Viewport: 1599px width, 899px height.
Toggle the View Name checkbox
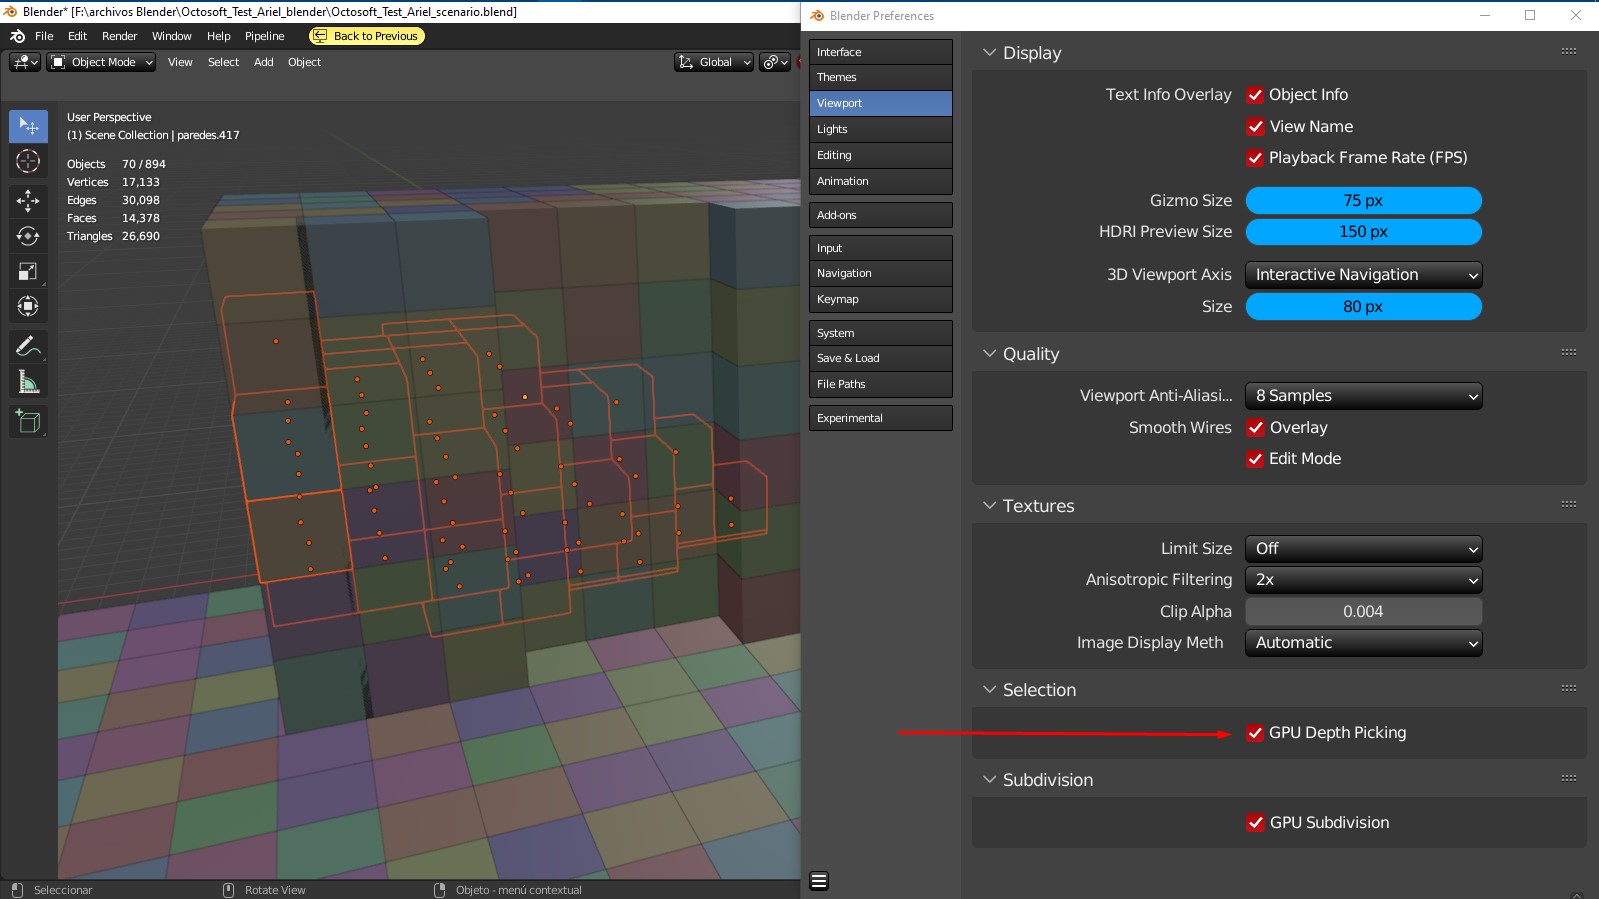click(1255, 127)
